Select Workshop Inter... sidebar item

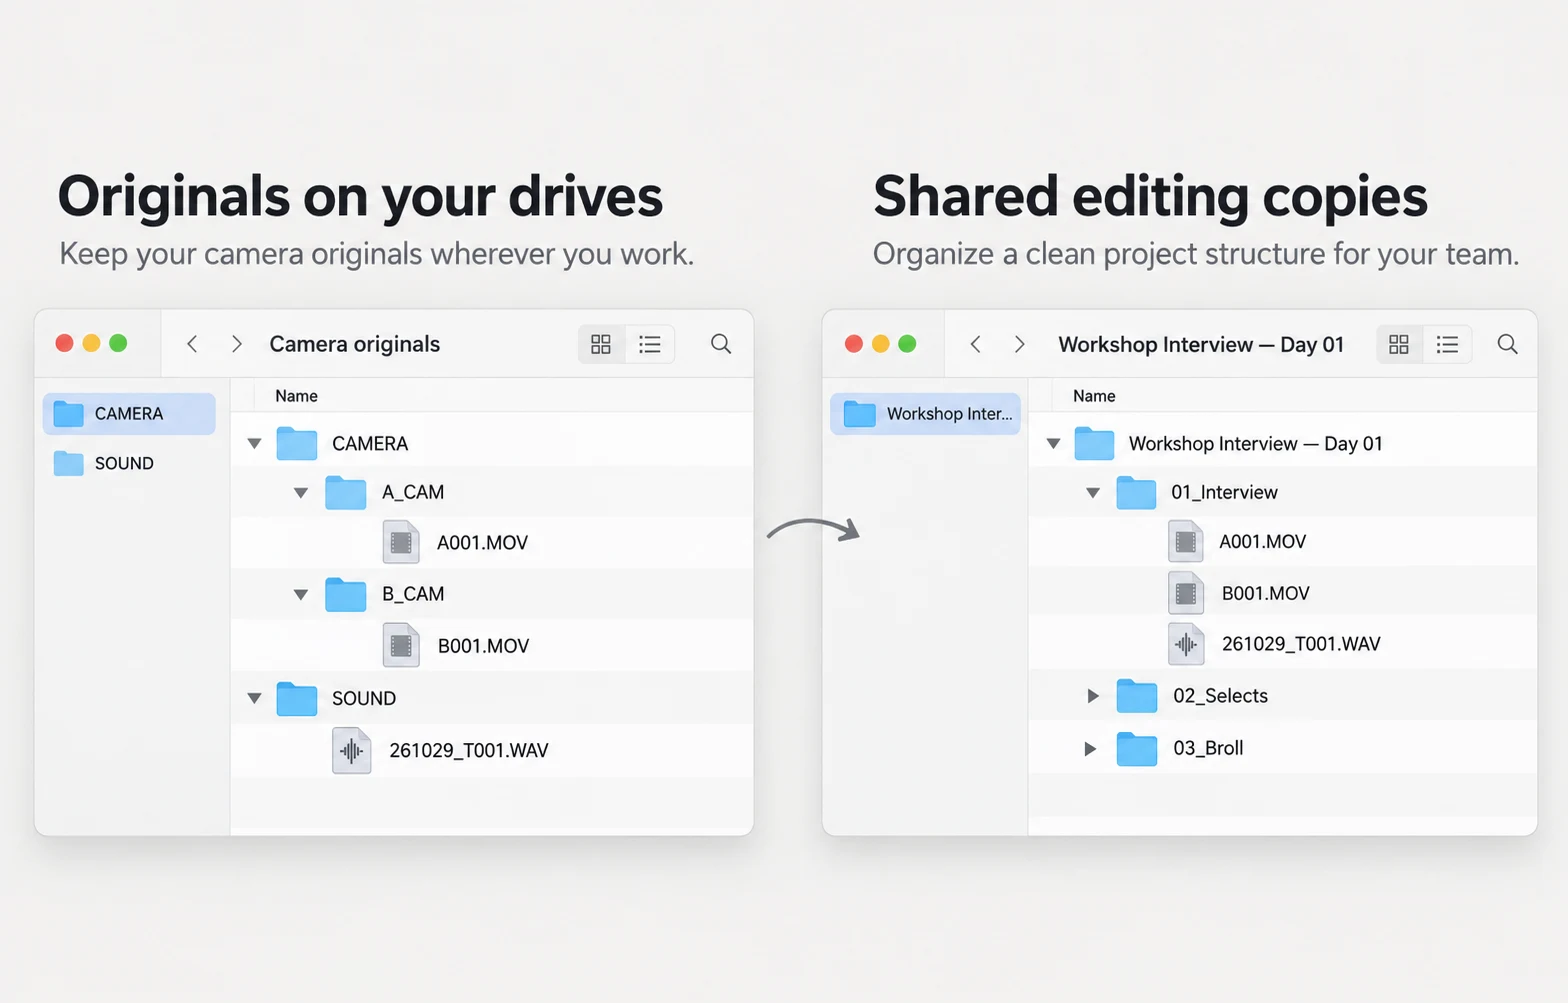point(925,413)
